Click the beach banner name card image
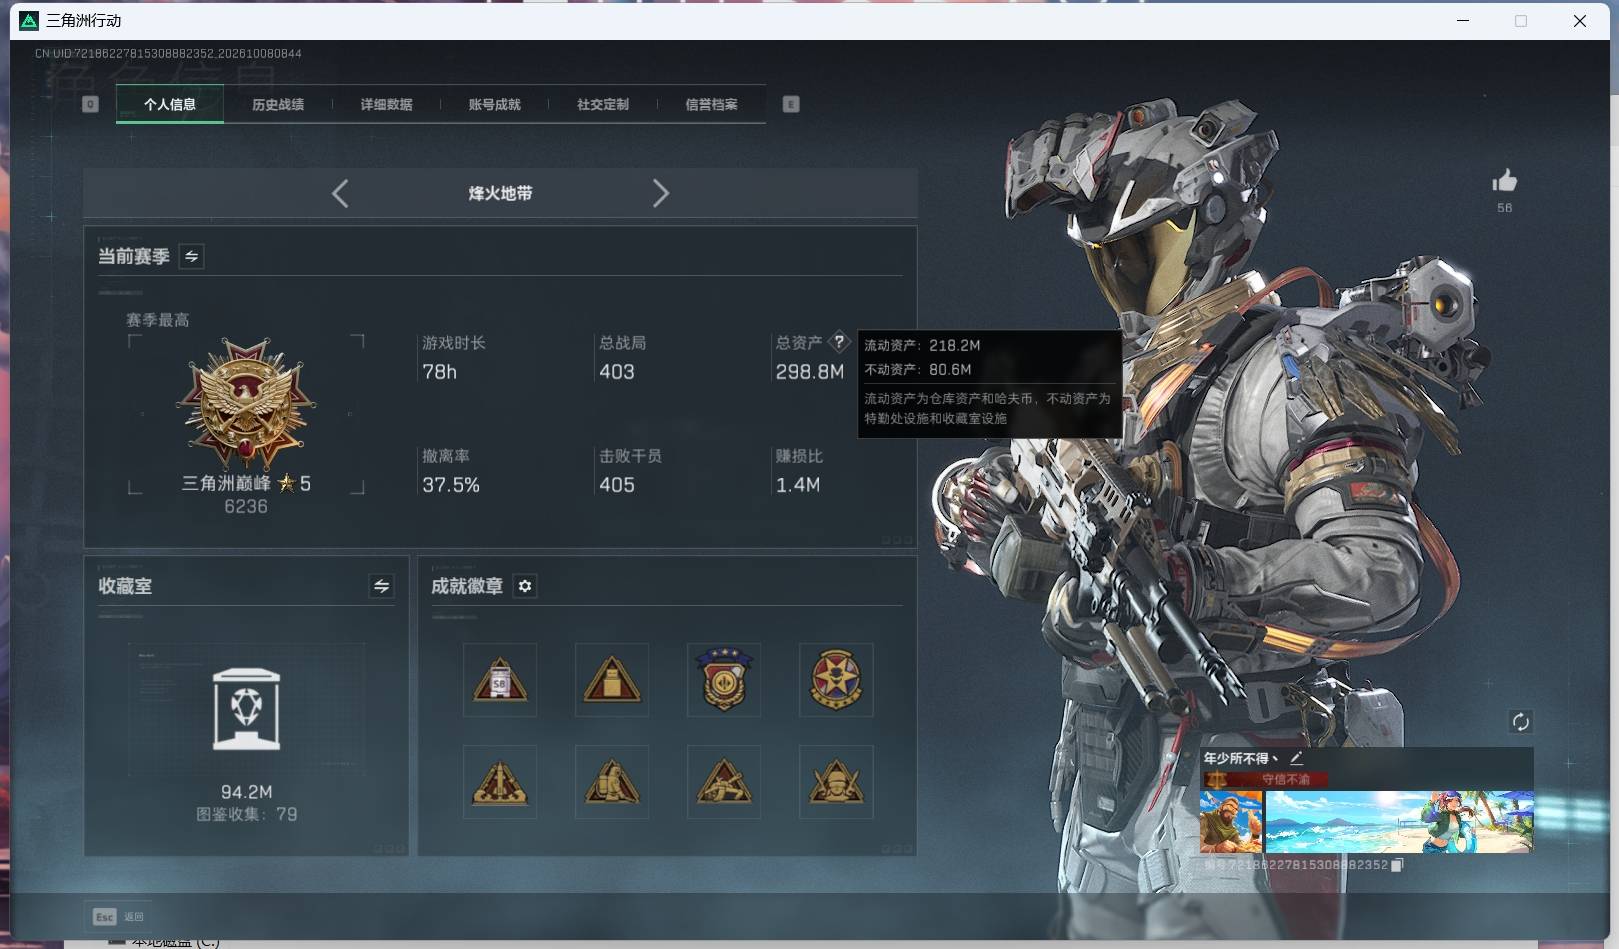The width and height of the screenshot is (1619, 949). (1399, 822)
